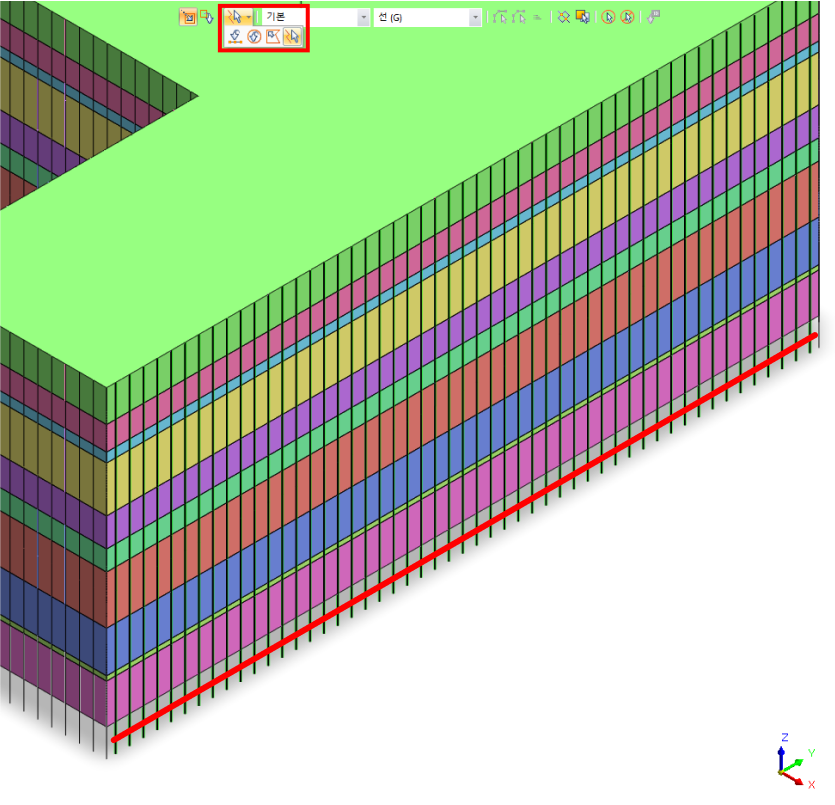Click the diamond cross-select icon

tap(563, 18)
